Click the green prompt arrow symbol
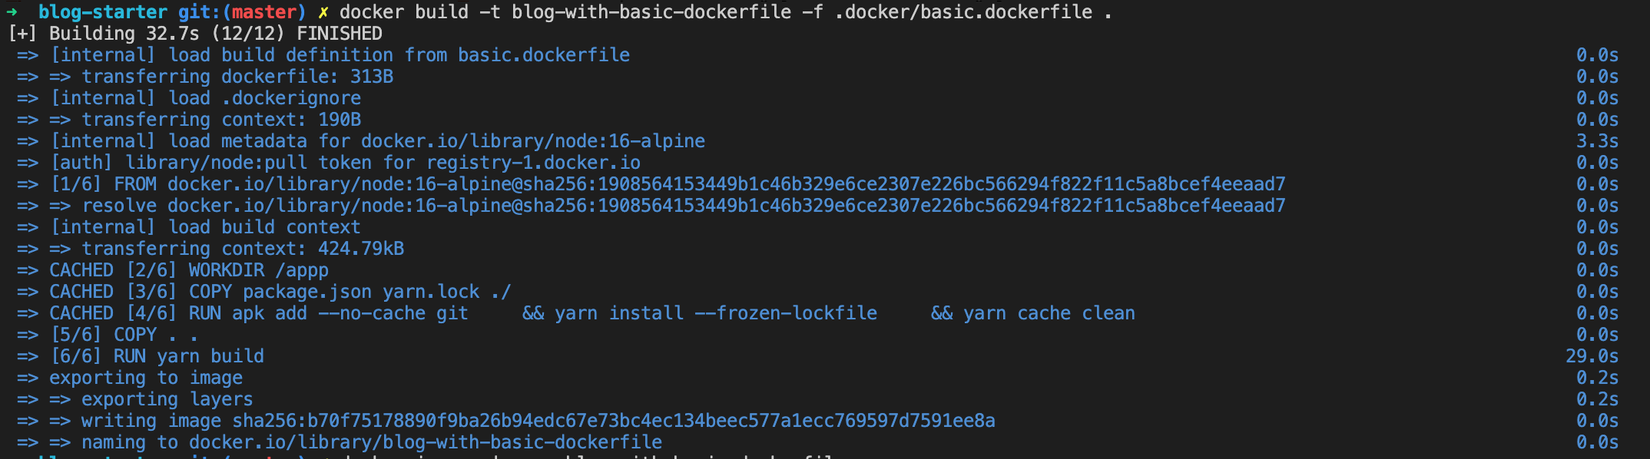 click(12, 12)
